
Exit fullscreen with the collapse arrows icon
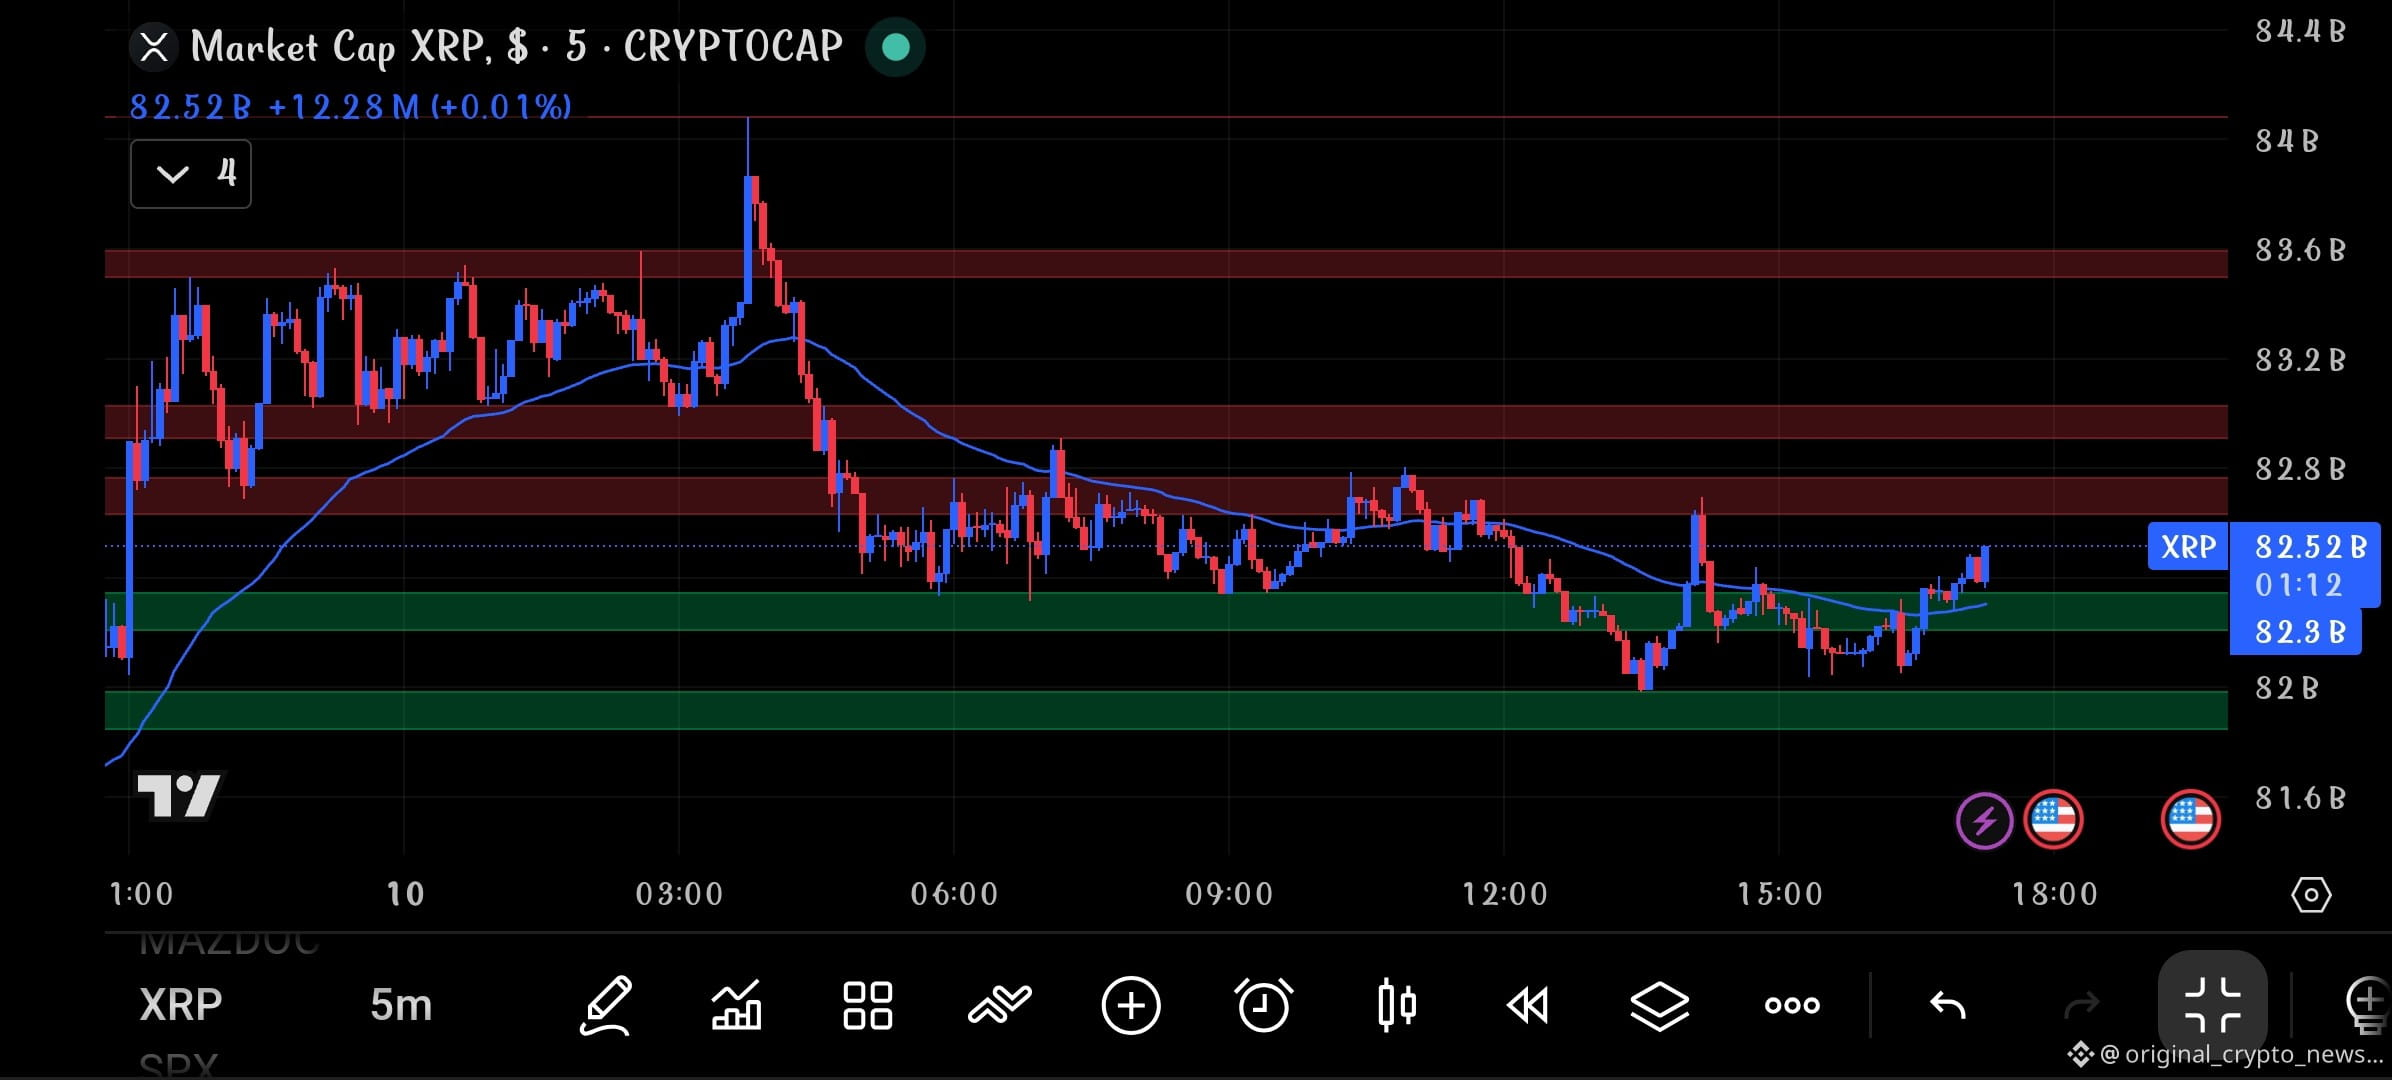click(x=2213, y=1004)
